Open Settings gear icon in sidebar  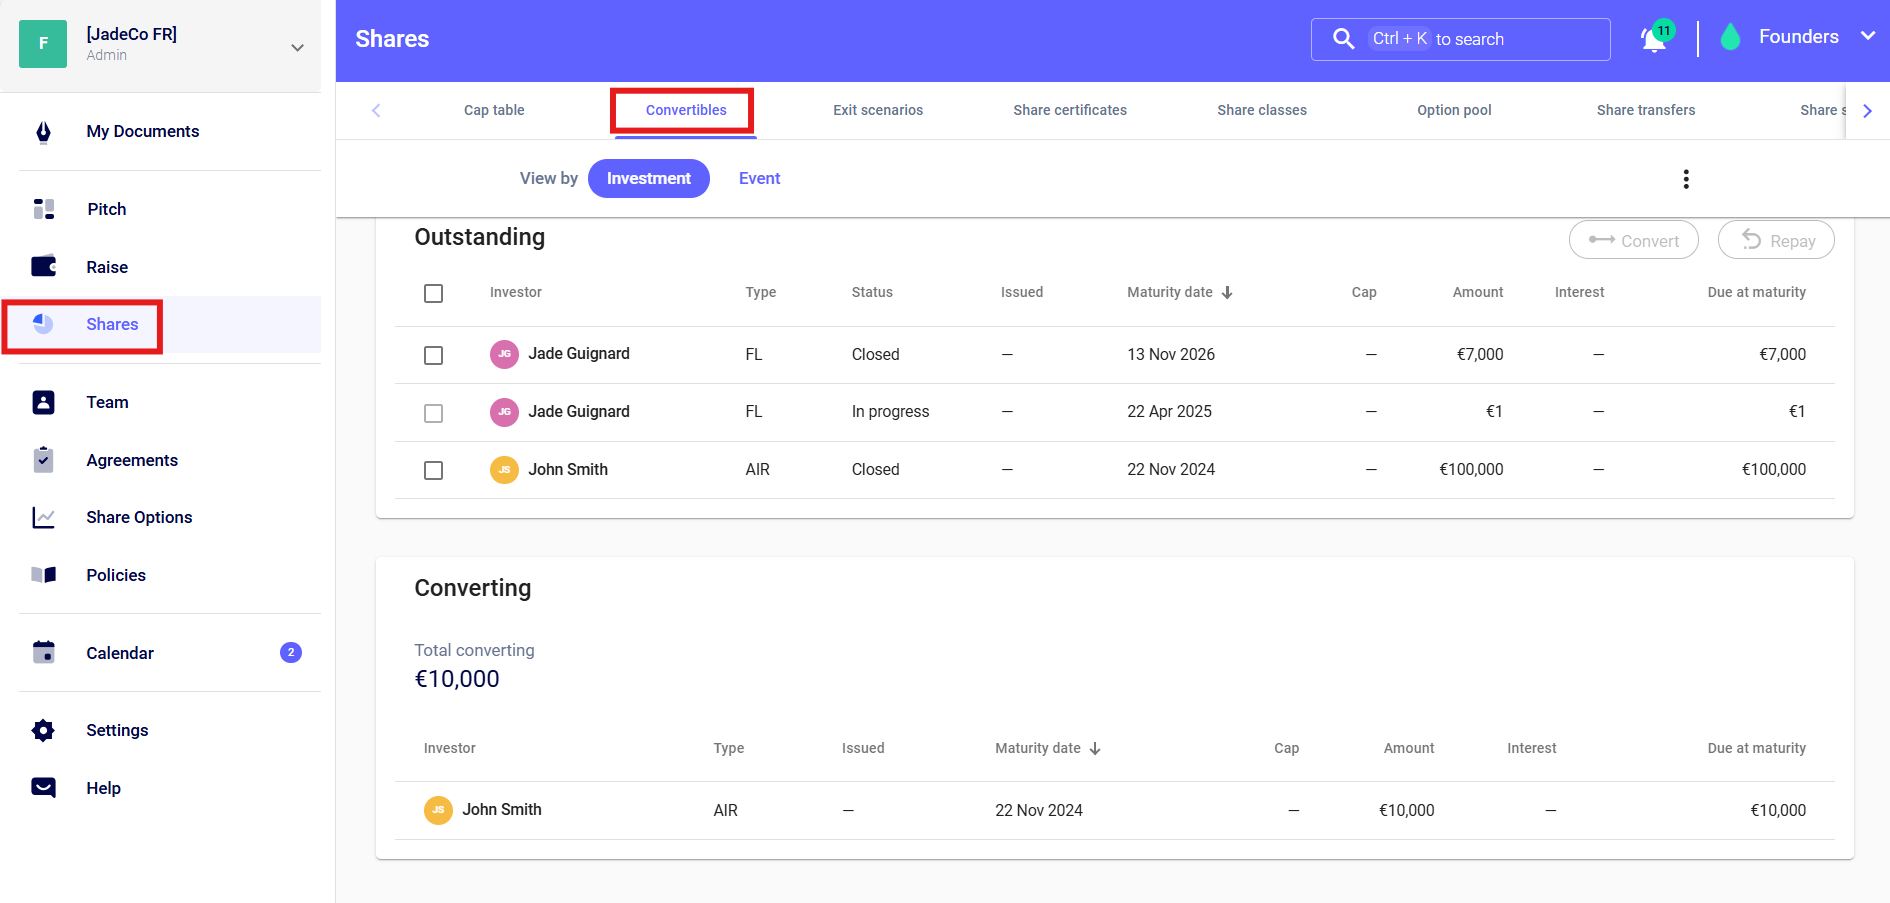(43, 730)
